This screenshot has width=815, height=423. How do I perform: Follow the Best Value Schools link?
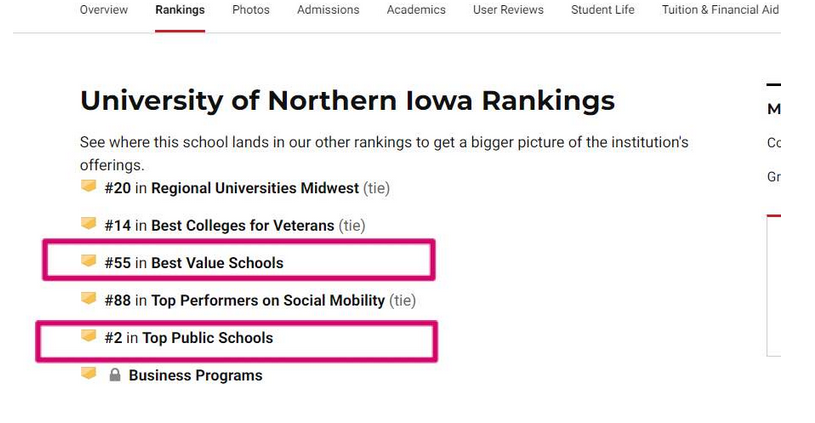(x=217, y=263)
